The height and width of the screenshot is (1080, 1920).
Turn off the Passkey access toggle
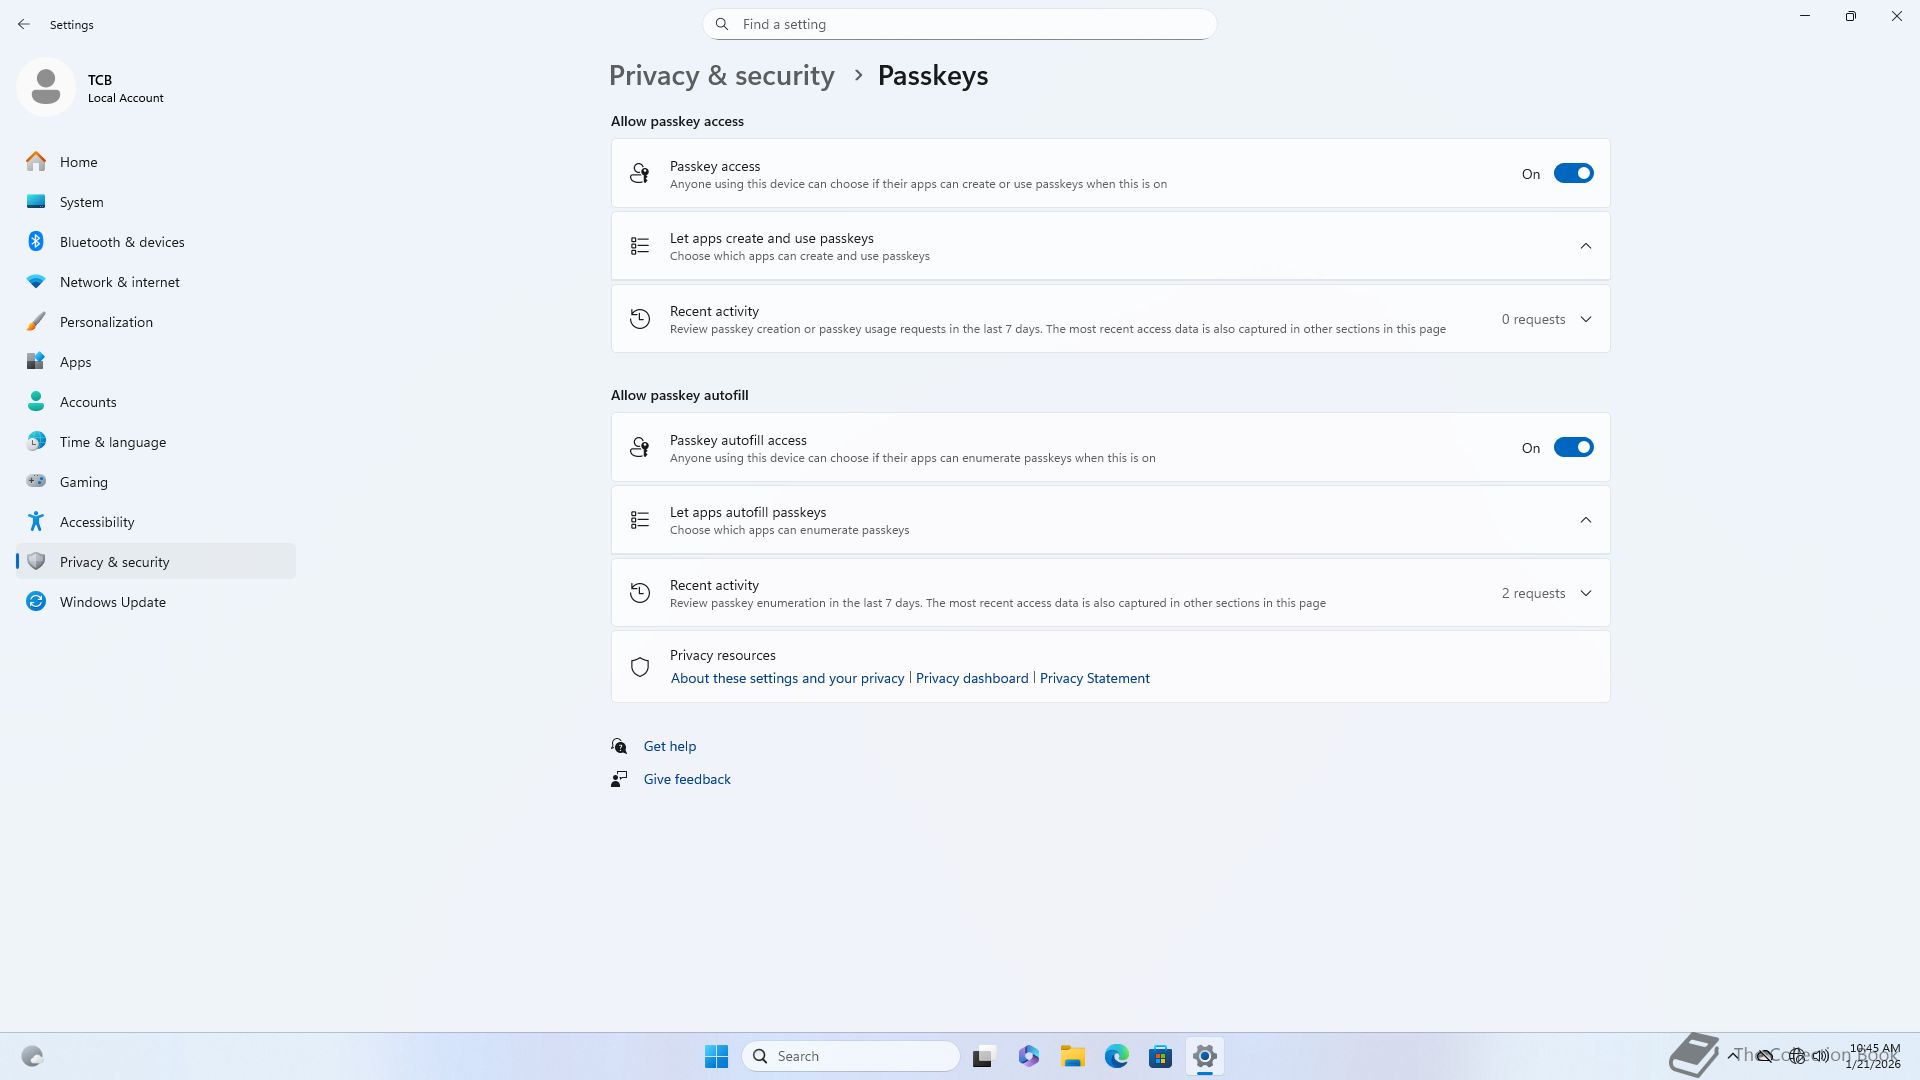coord(1573,174)
